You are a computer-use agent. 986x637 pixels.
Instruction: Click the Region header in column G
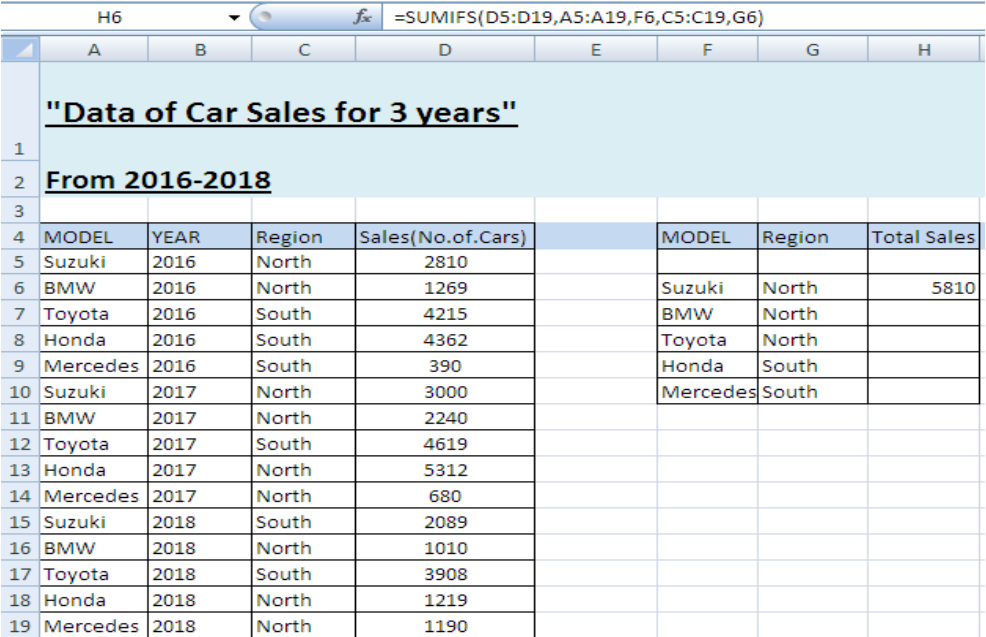coord(812,237)
